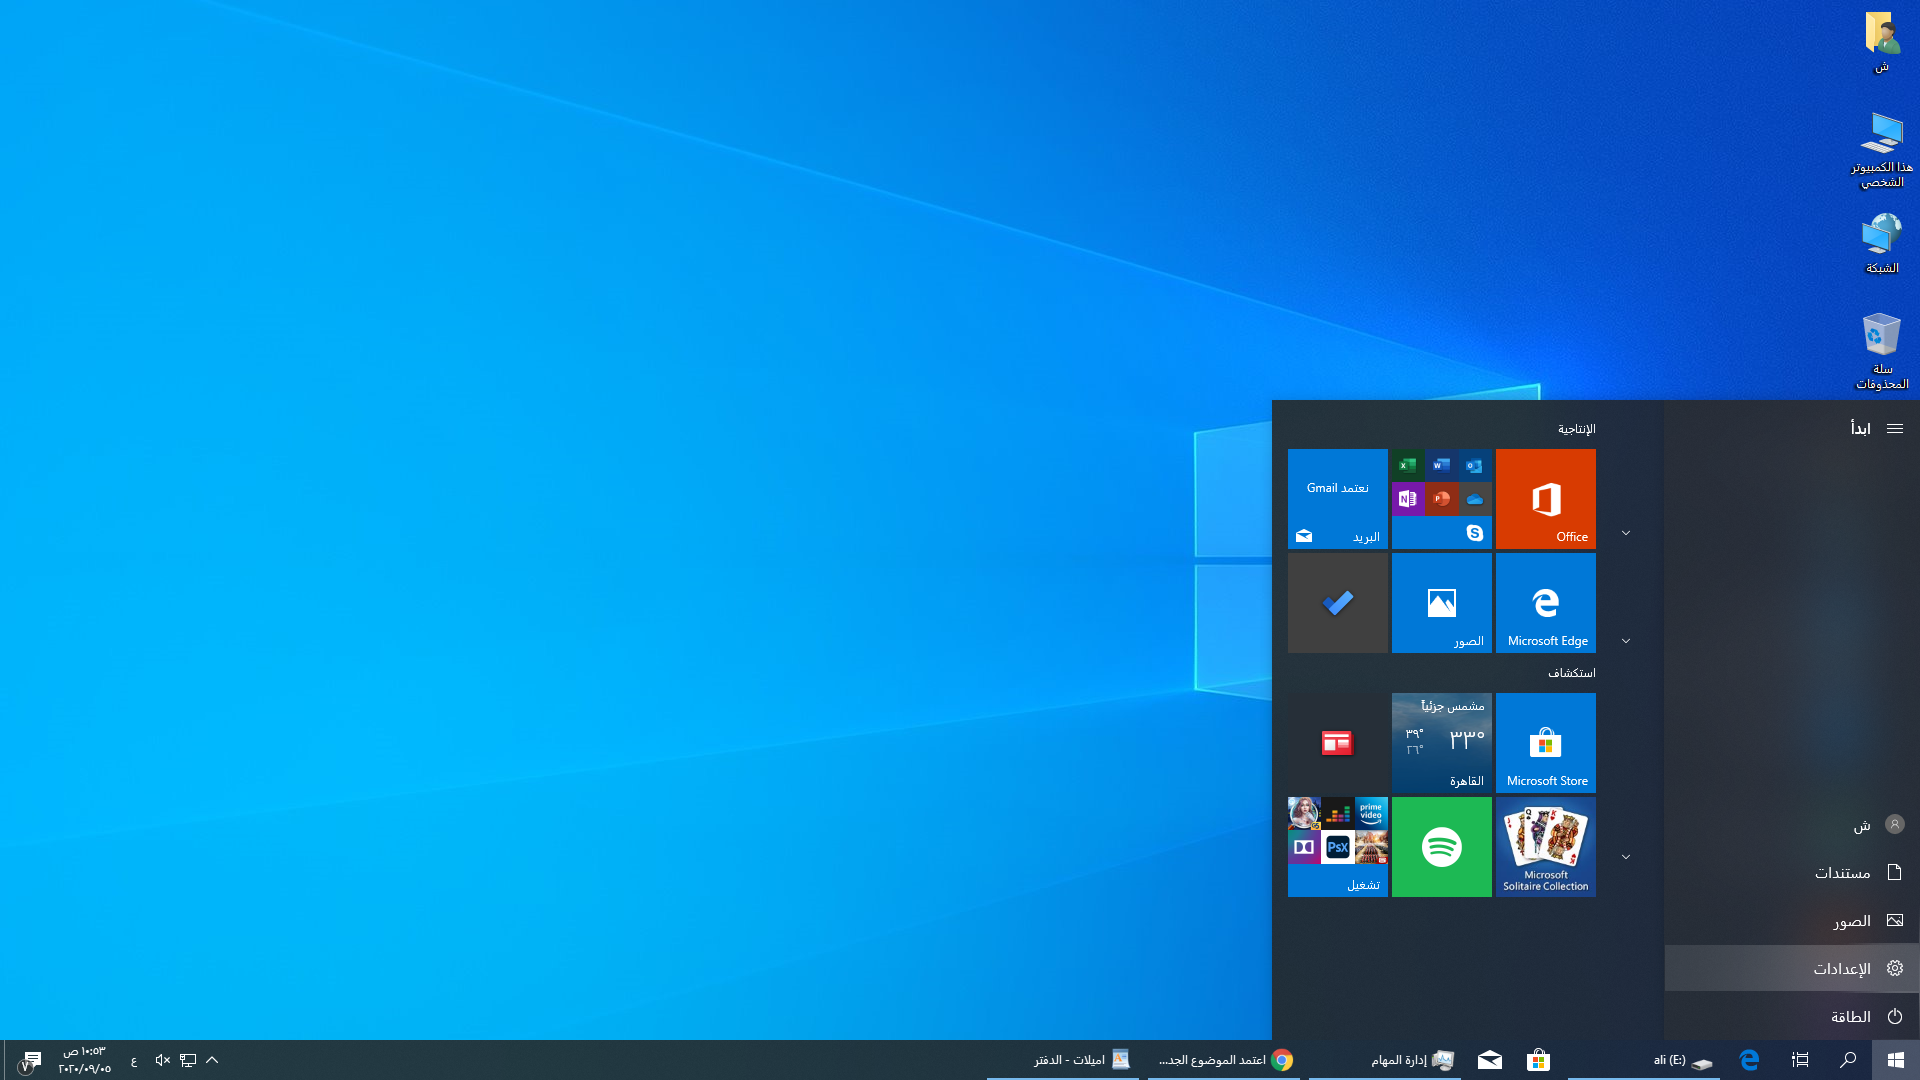Screen dimensions: 1920x1080
Task: Switch to the Chrome taskbar window
Action: [1224, 1060]
